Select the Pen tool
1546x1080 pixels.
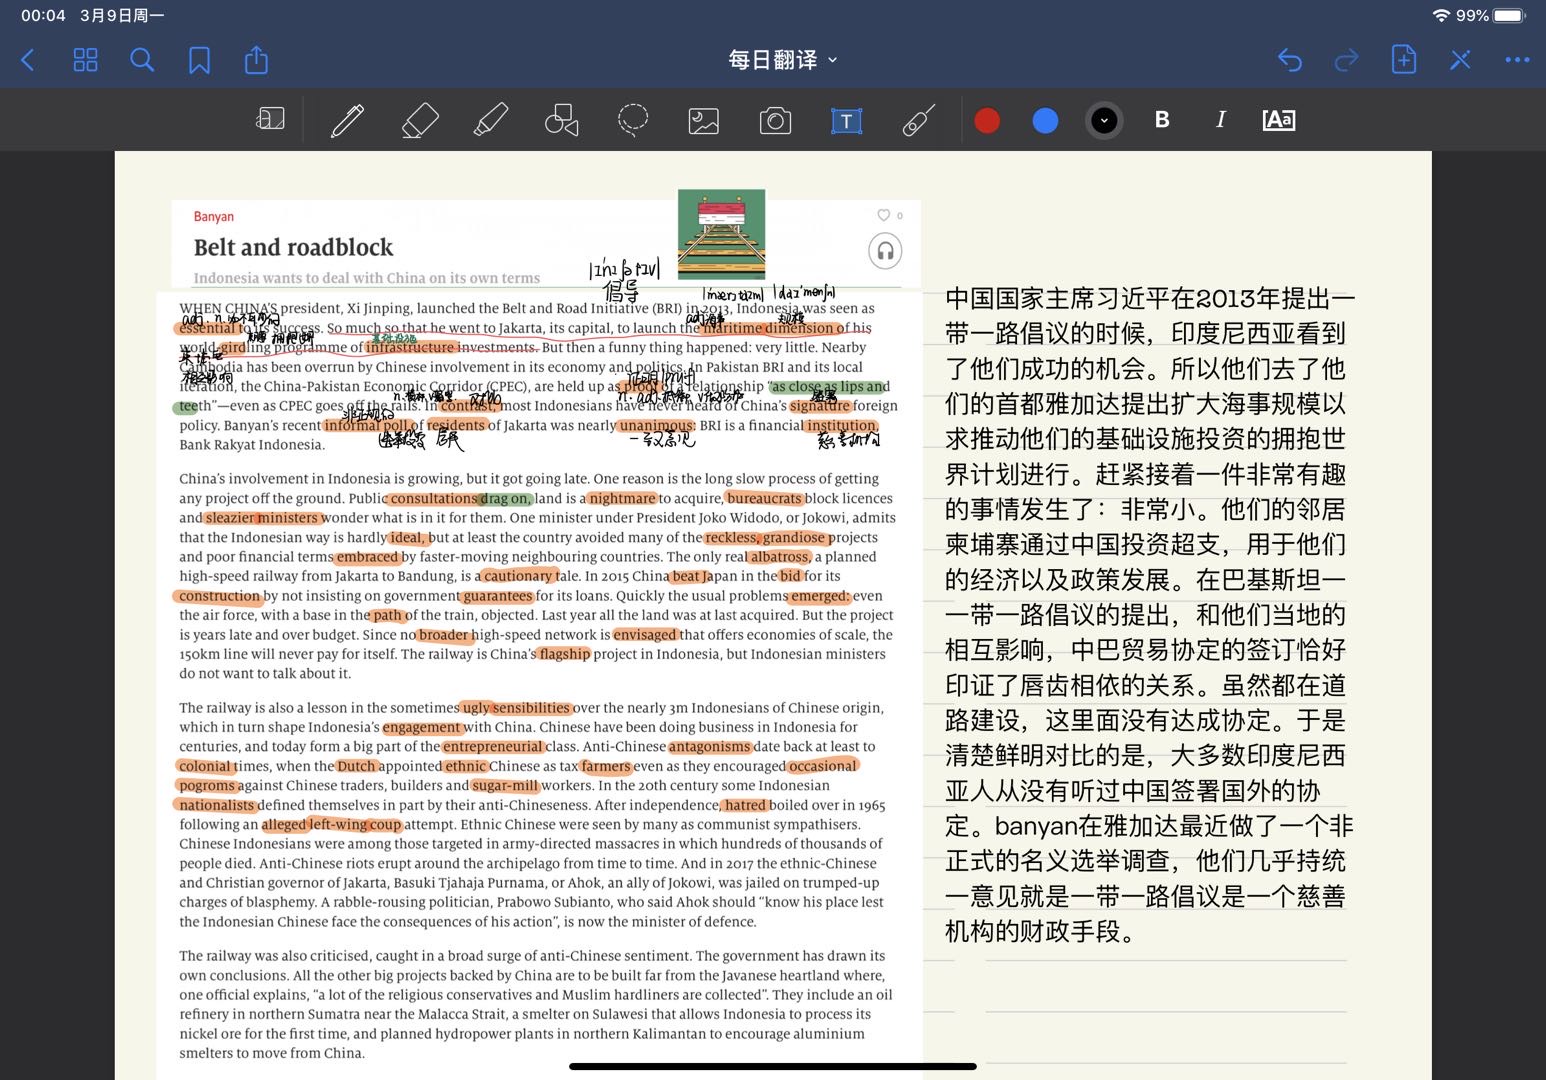tap(347, 120)
